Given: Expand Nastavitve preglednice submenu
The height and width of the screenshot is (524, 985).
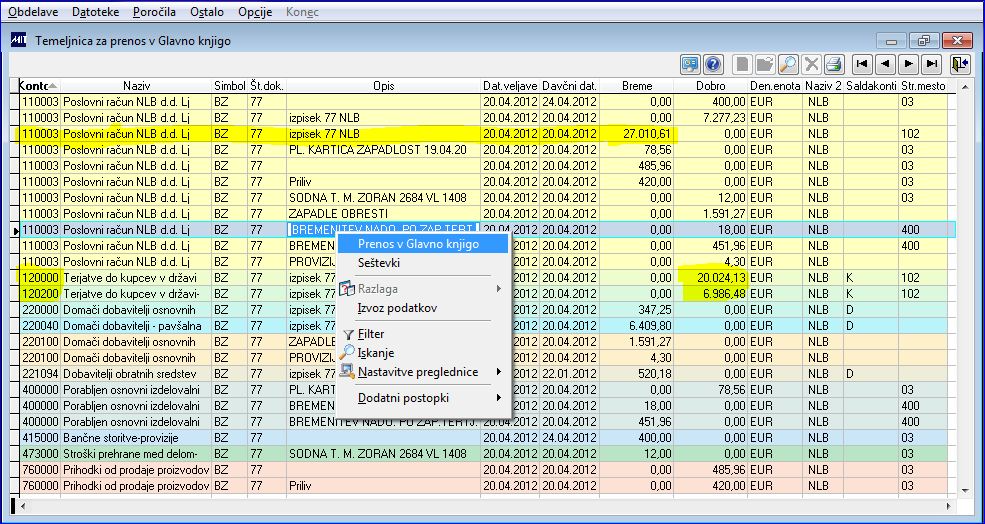Looking at the screenshot, I should click(x=418, y=372).
